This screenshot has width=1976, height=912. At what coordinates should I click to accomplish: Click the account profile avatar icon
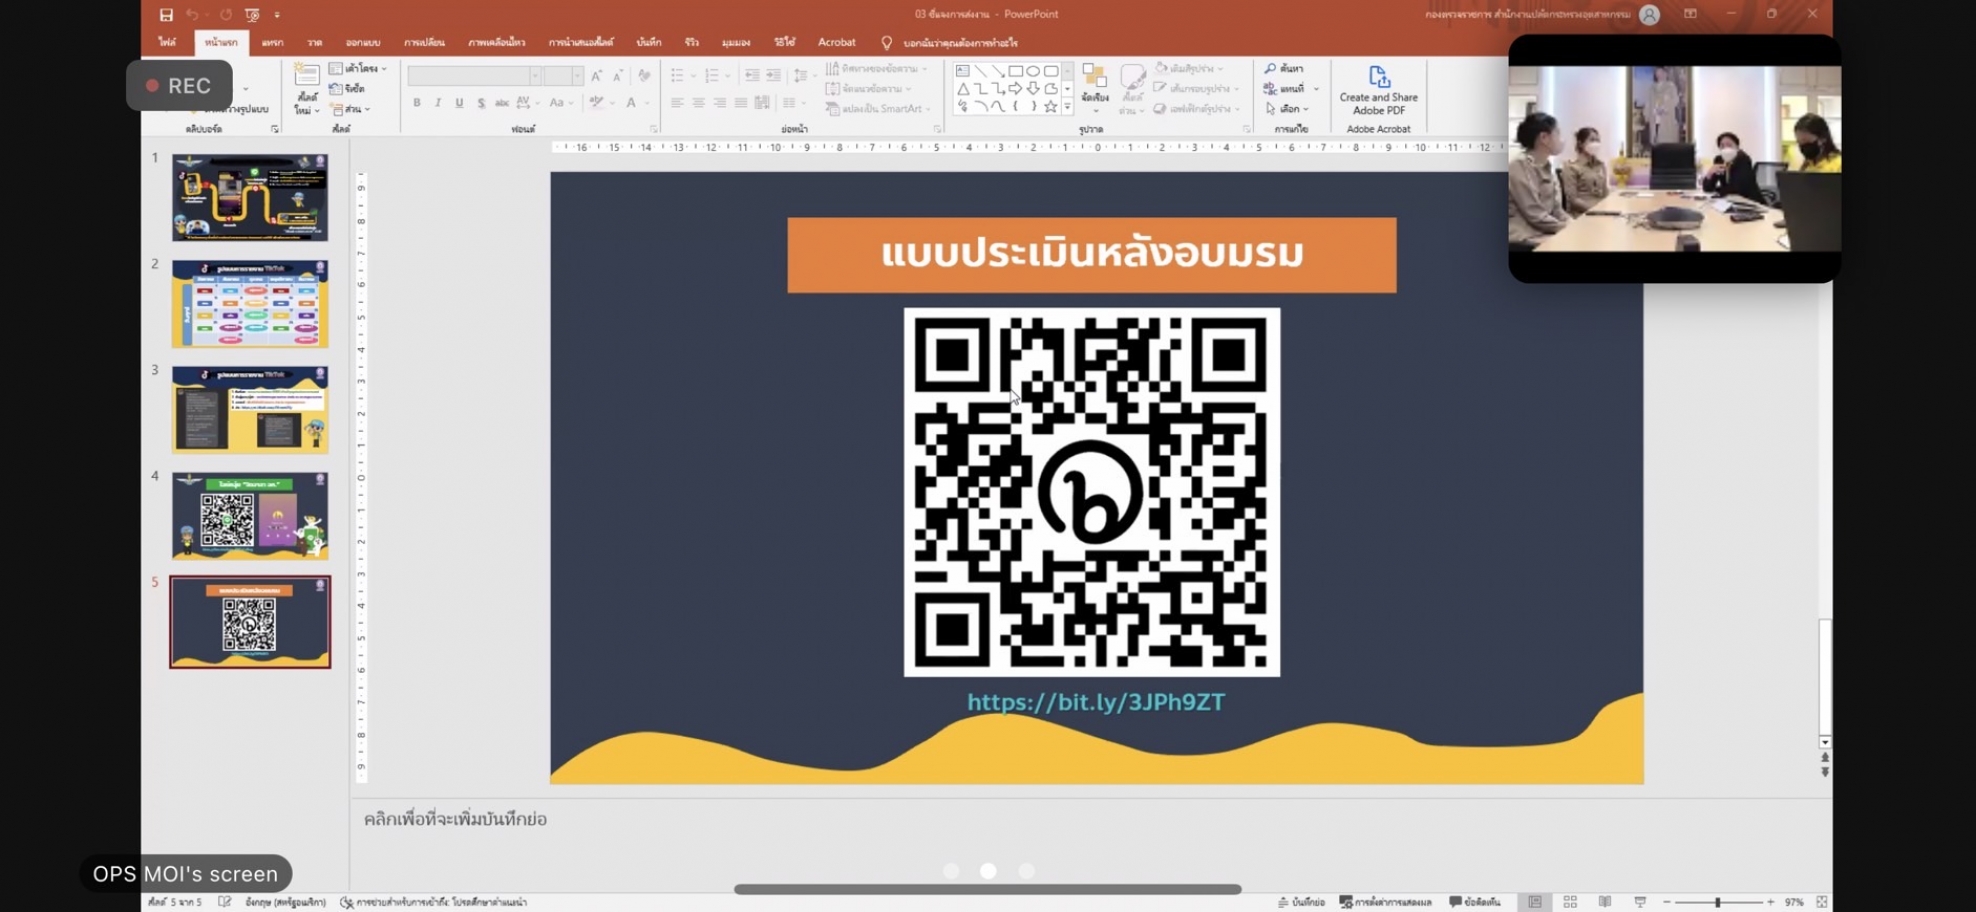(x=1650, y=15)
